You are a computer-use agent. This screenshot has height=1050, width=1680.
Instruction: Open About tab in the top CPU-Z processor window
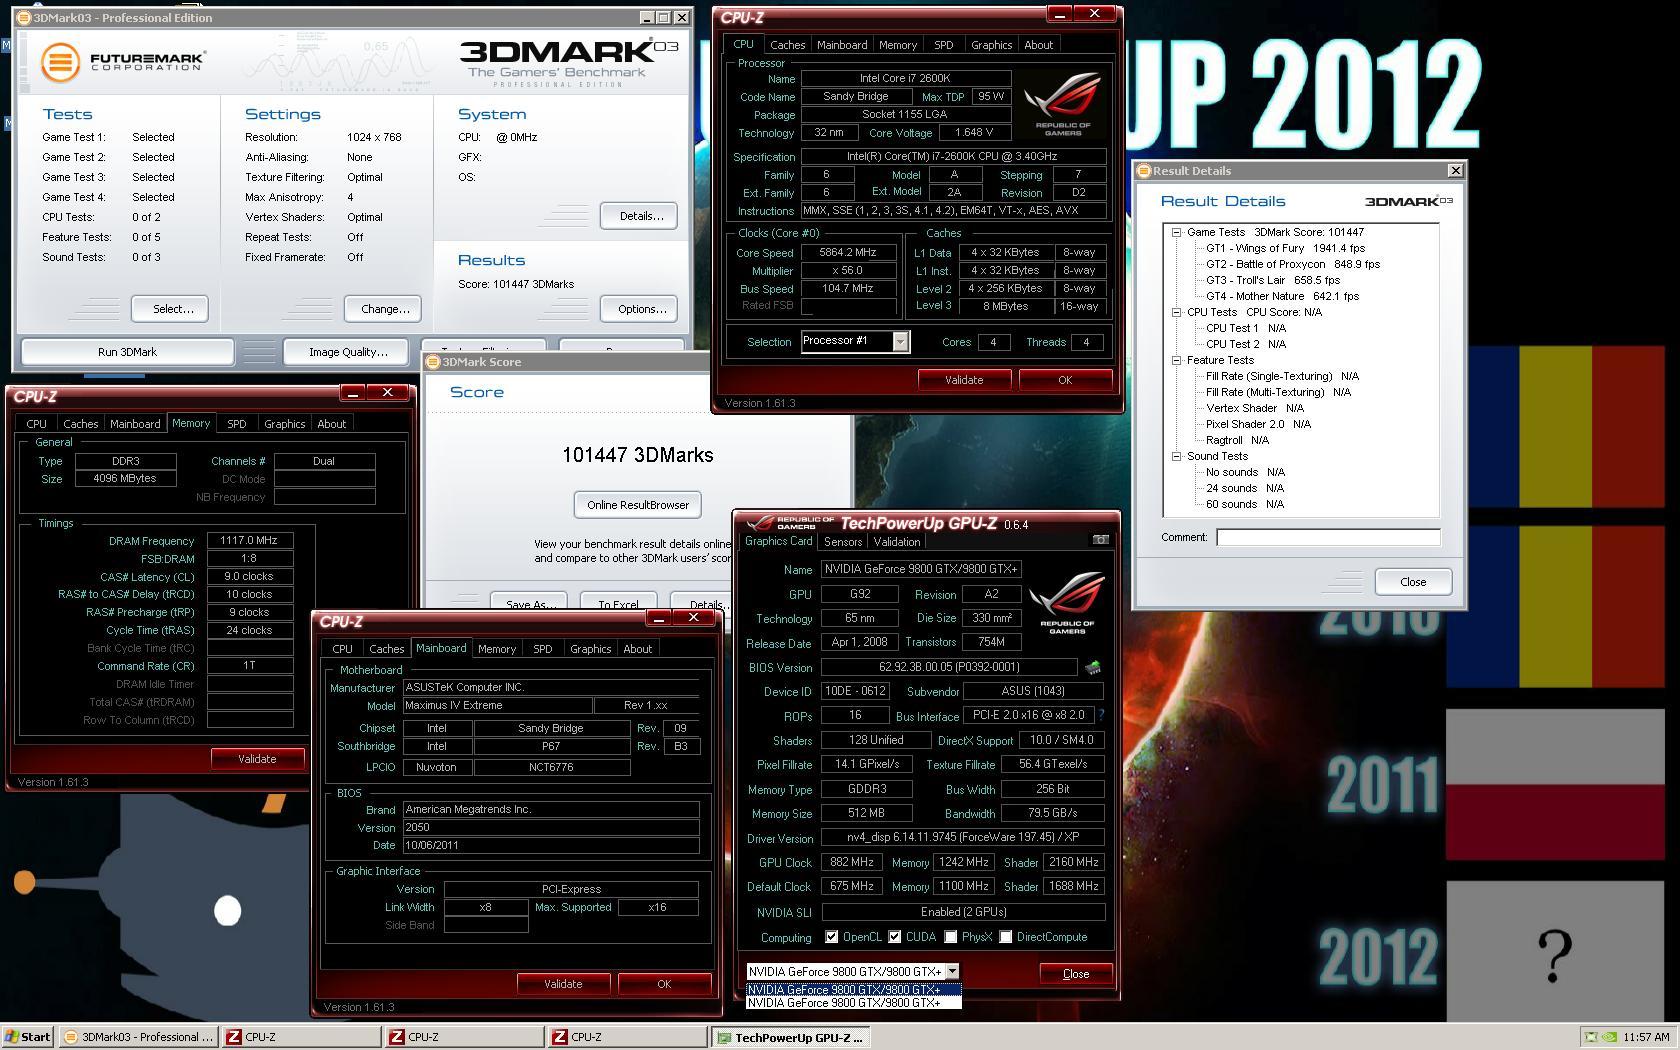tap(1038, 45)
